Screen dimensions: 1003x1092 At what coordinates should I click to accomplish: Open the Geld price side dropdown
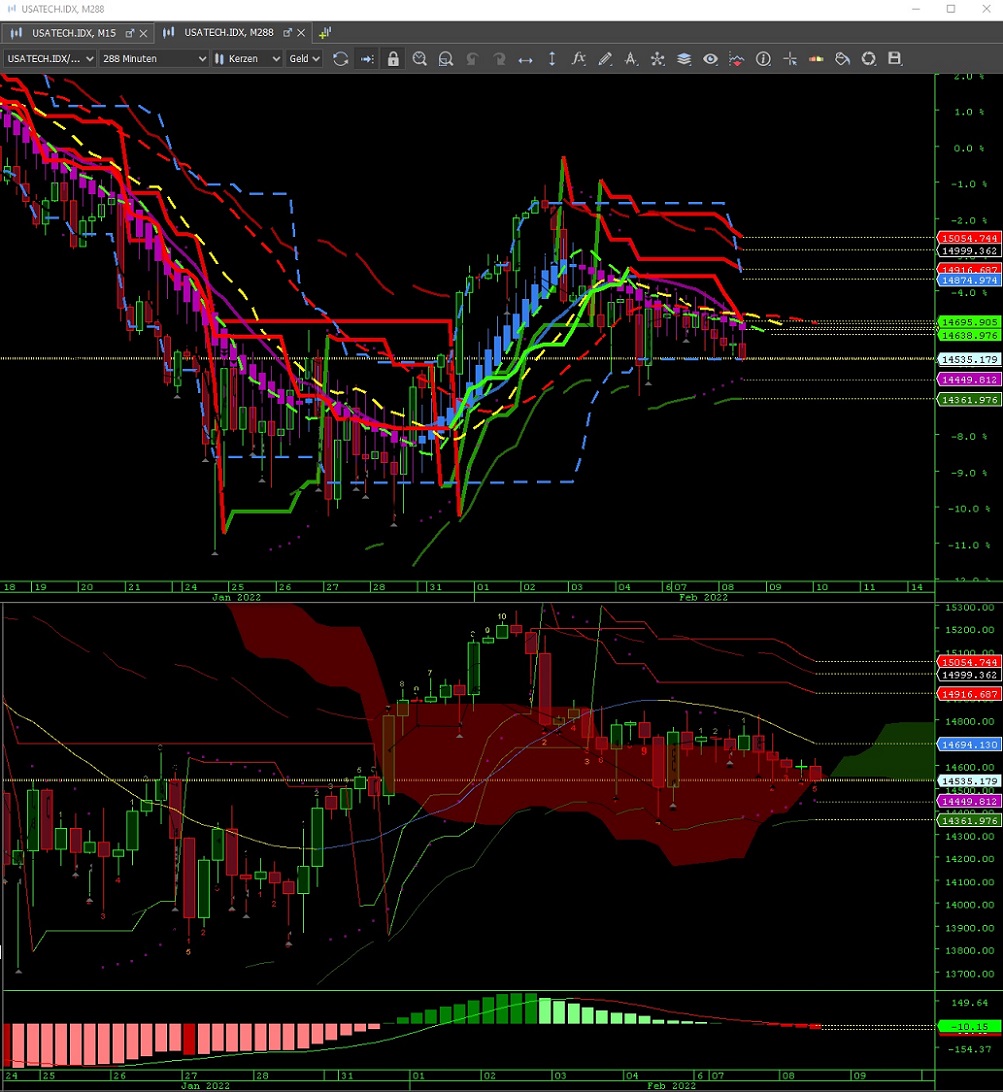(x=304, y=59)
